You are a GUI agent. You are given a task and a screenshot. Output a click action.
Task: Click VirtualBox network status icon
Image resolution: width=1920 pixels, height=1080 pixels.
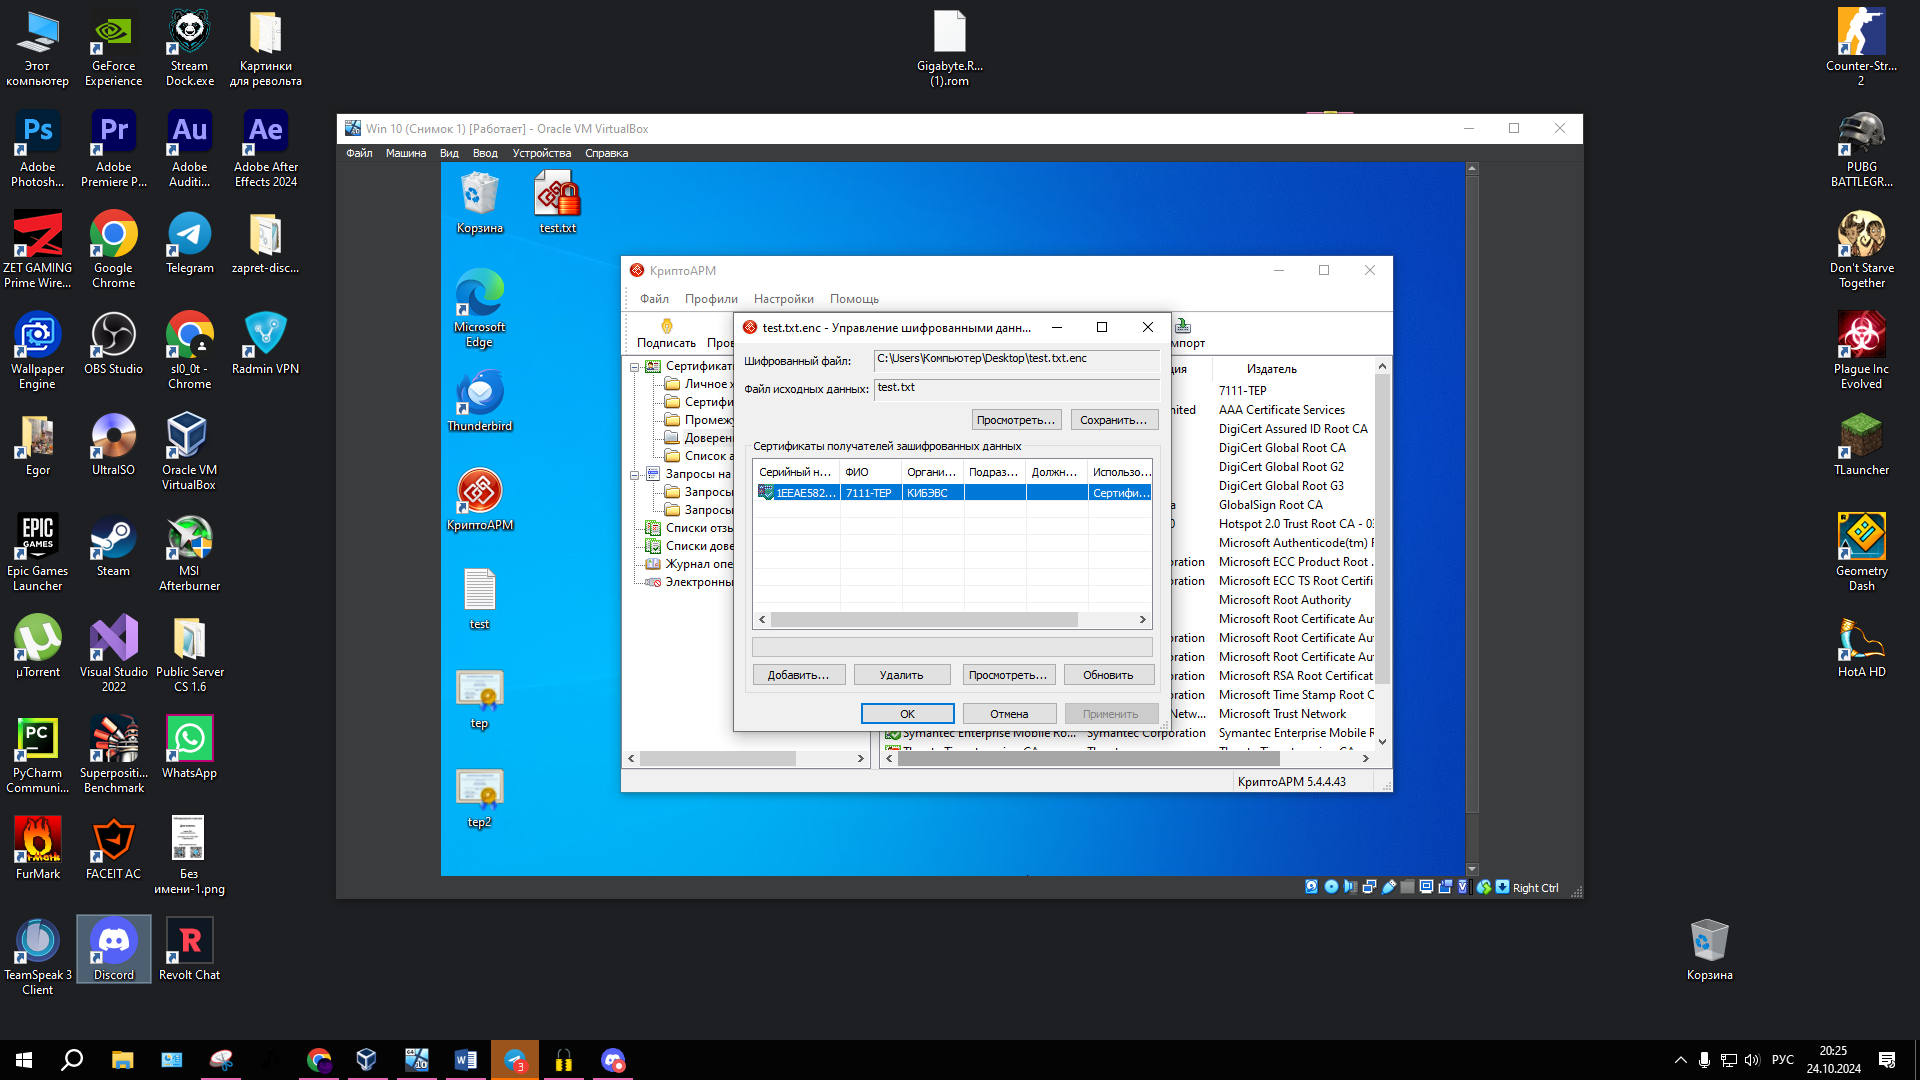(1369, 887)
